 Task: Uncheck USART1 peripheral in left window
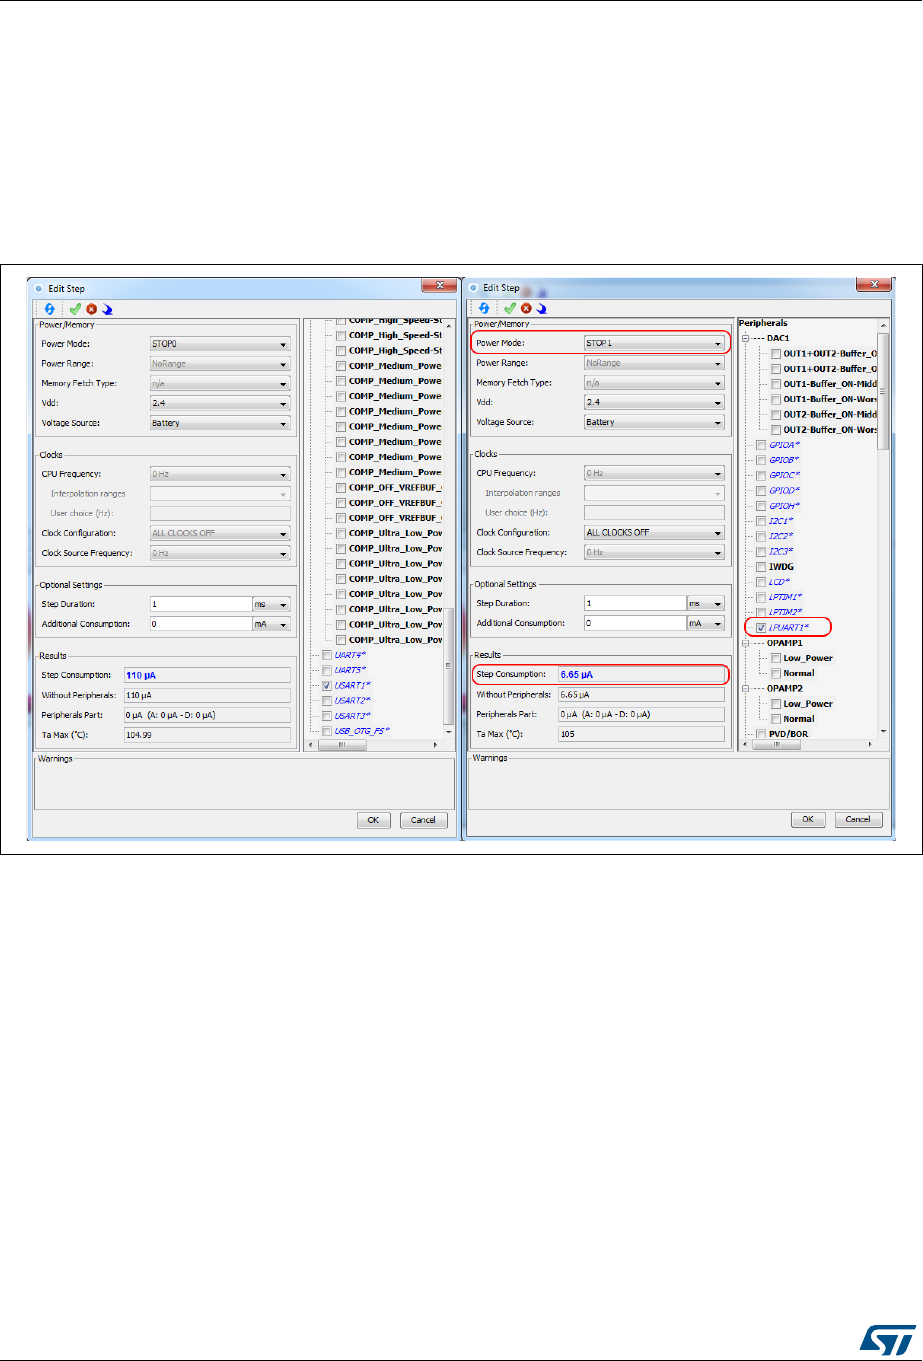point(327,686)
